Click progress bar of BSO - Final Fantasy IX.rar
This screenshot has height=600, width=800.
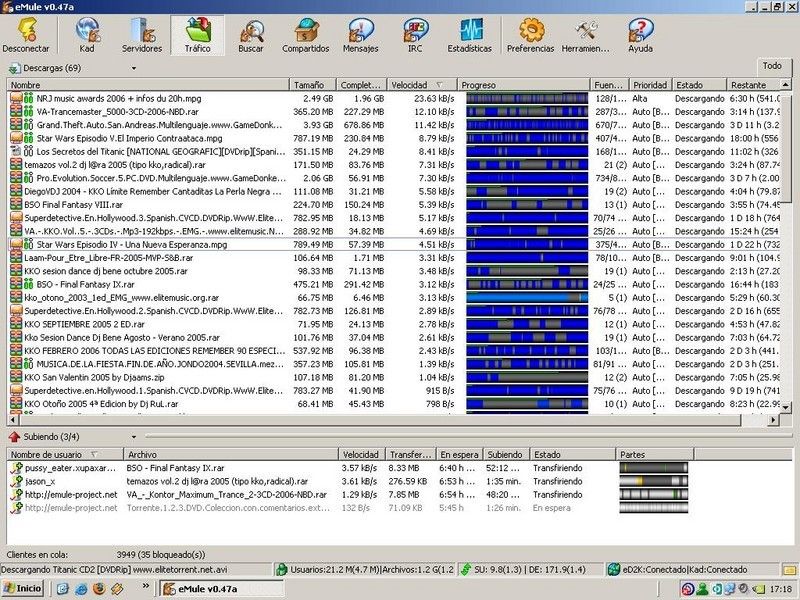click(527, 284)
